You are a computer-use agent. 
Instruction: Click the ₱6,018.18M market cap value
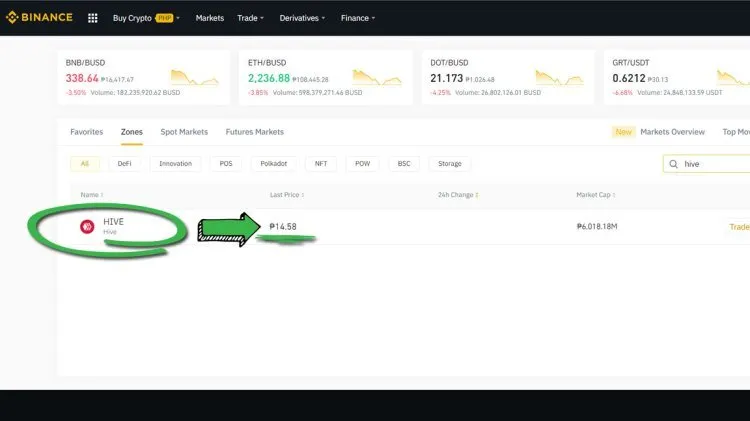pyautogui.click(x=597, y=227)
